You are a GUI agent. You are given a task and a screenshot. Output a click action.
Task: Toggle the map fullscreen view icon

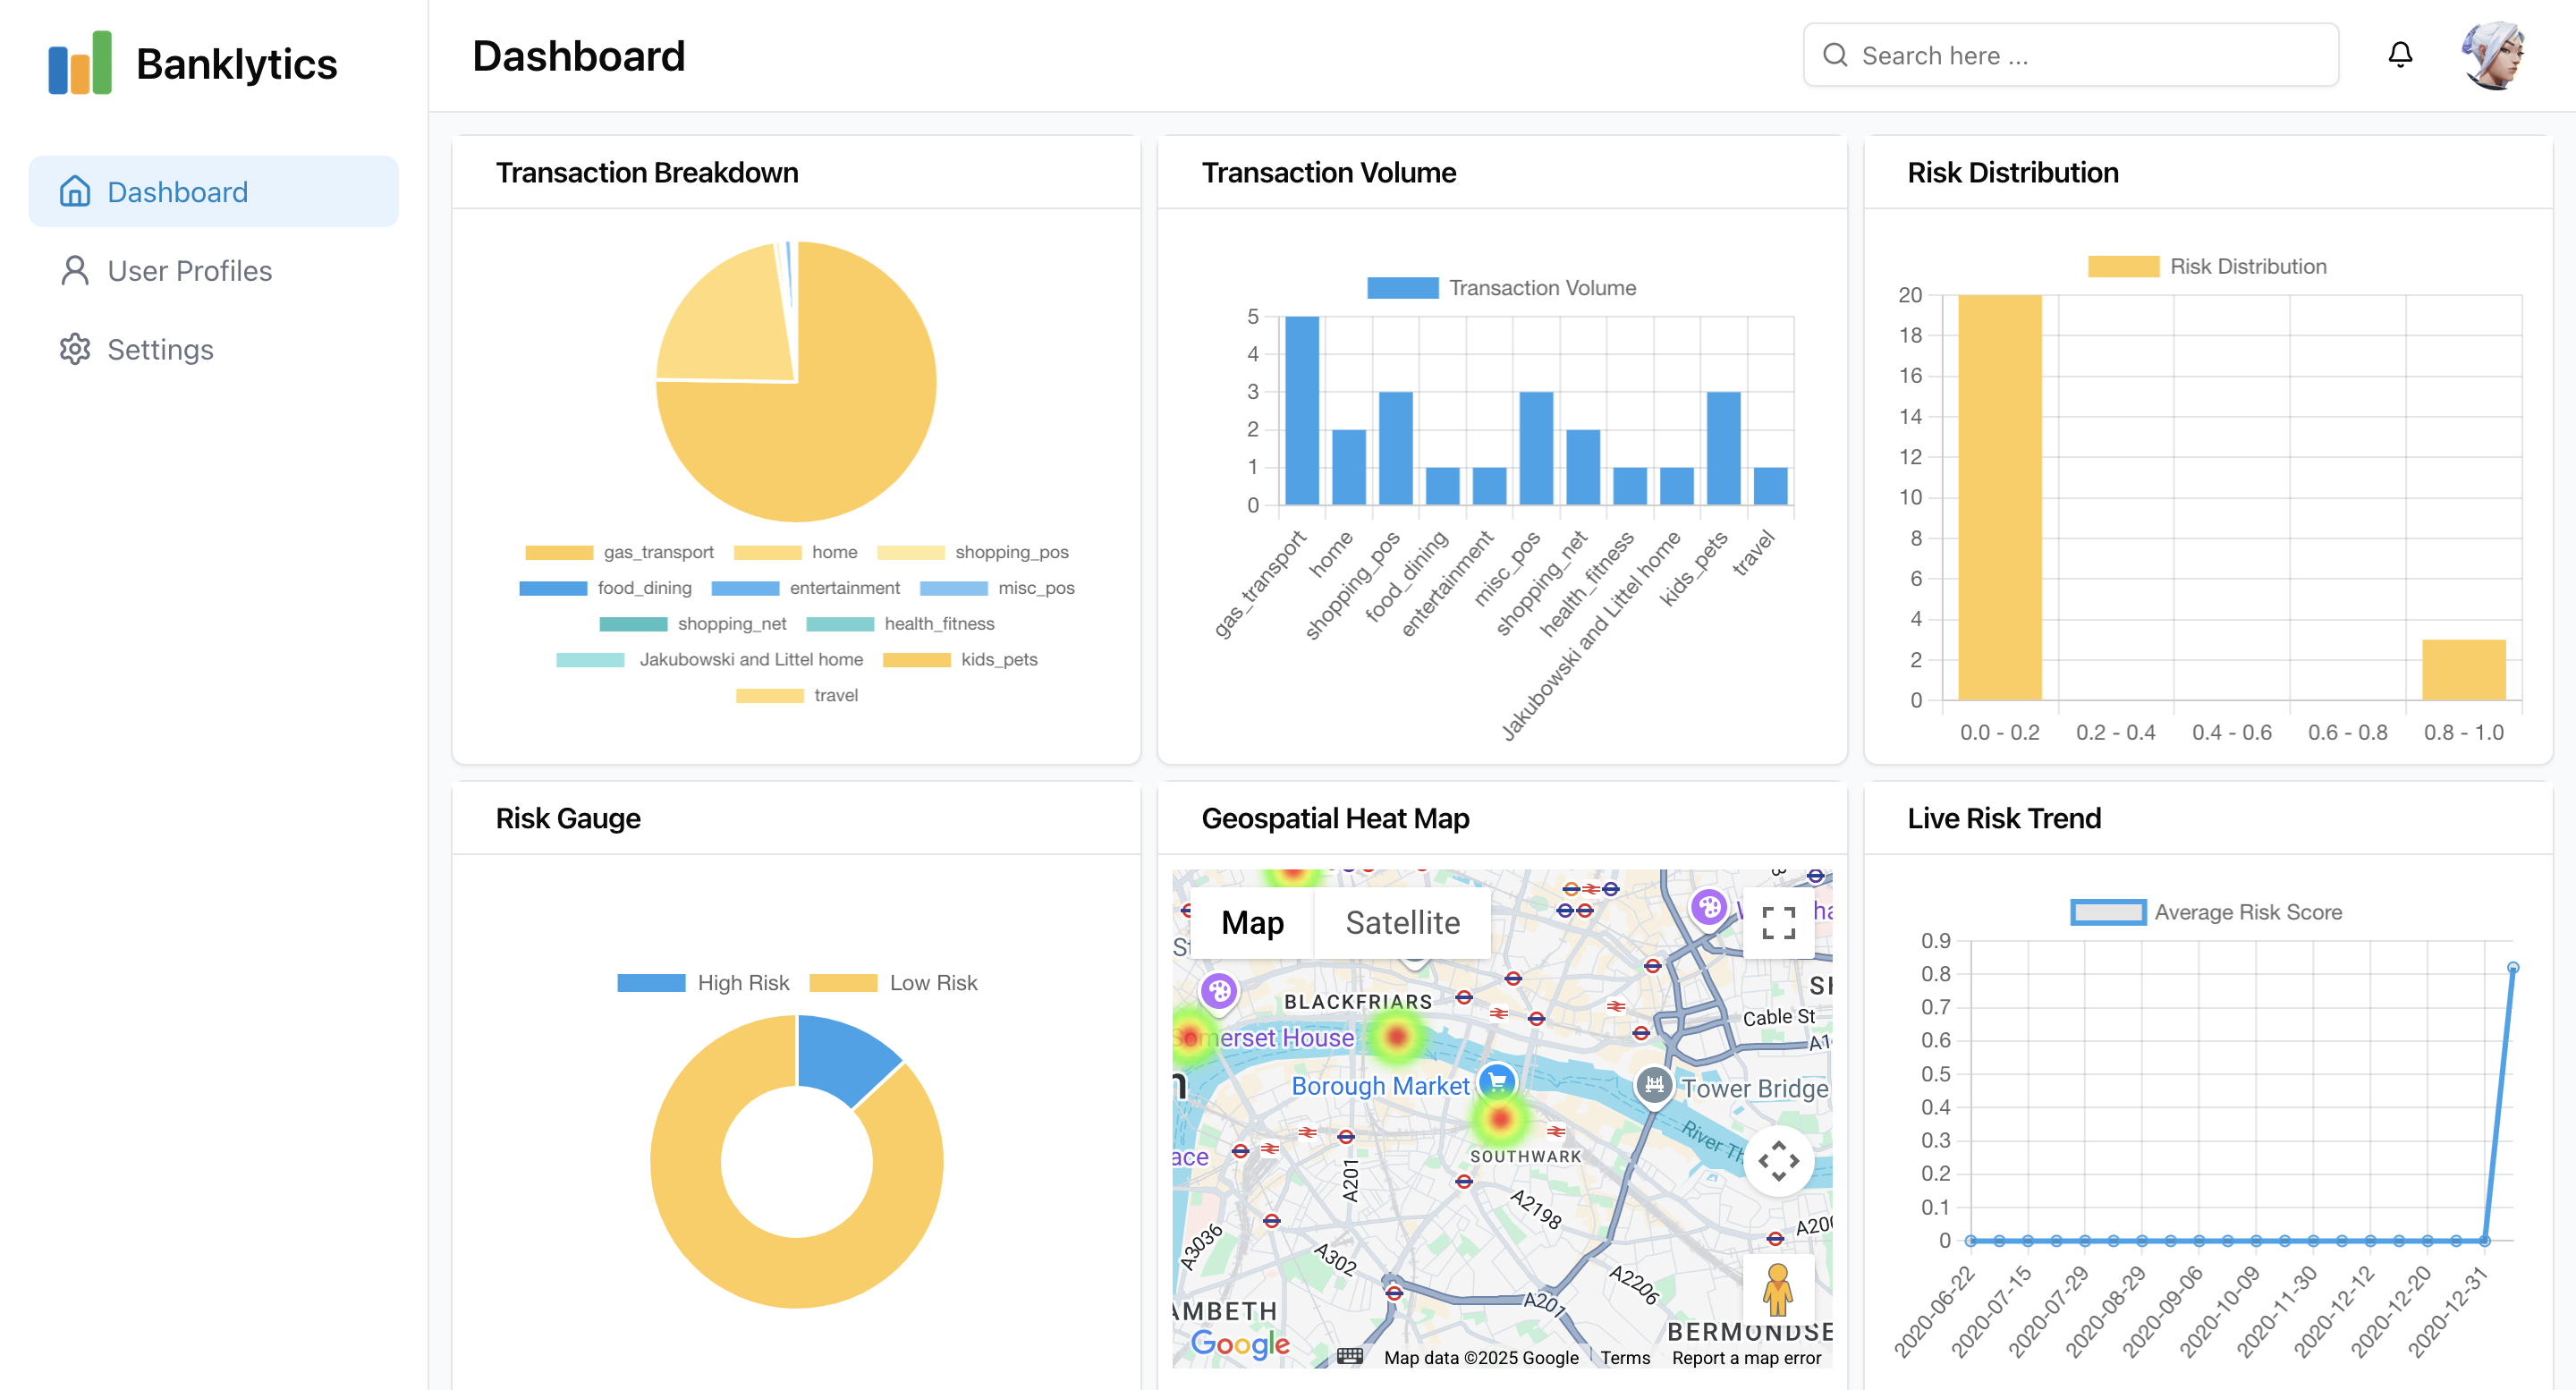point(1778,922)
